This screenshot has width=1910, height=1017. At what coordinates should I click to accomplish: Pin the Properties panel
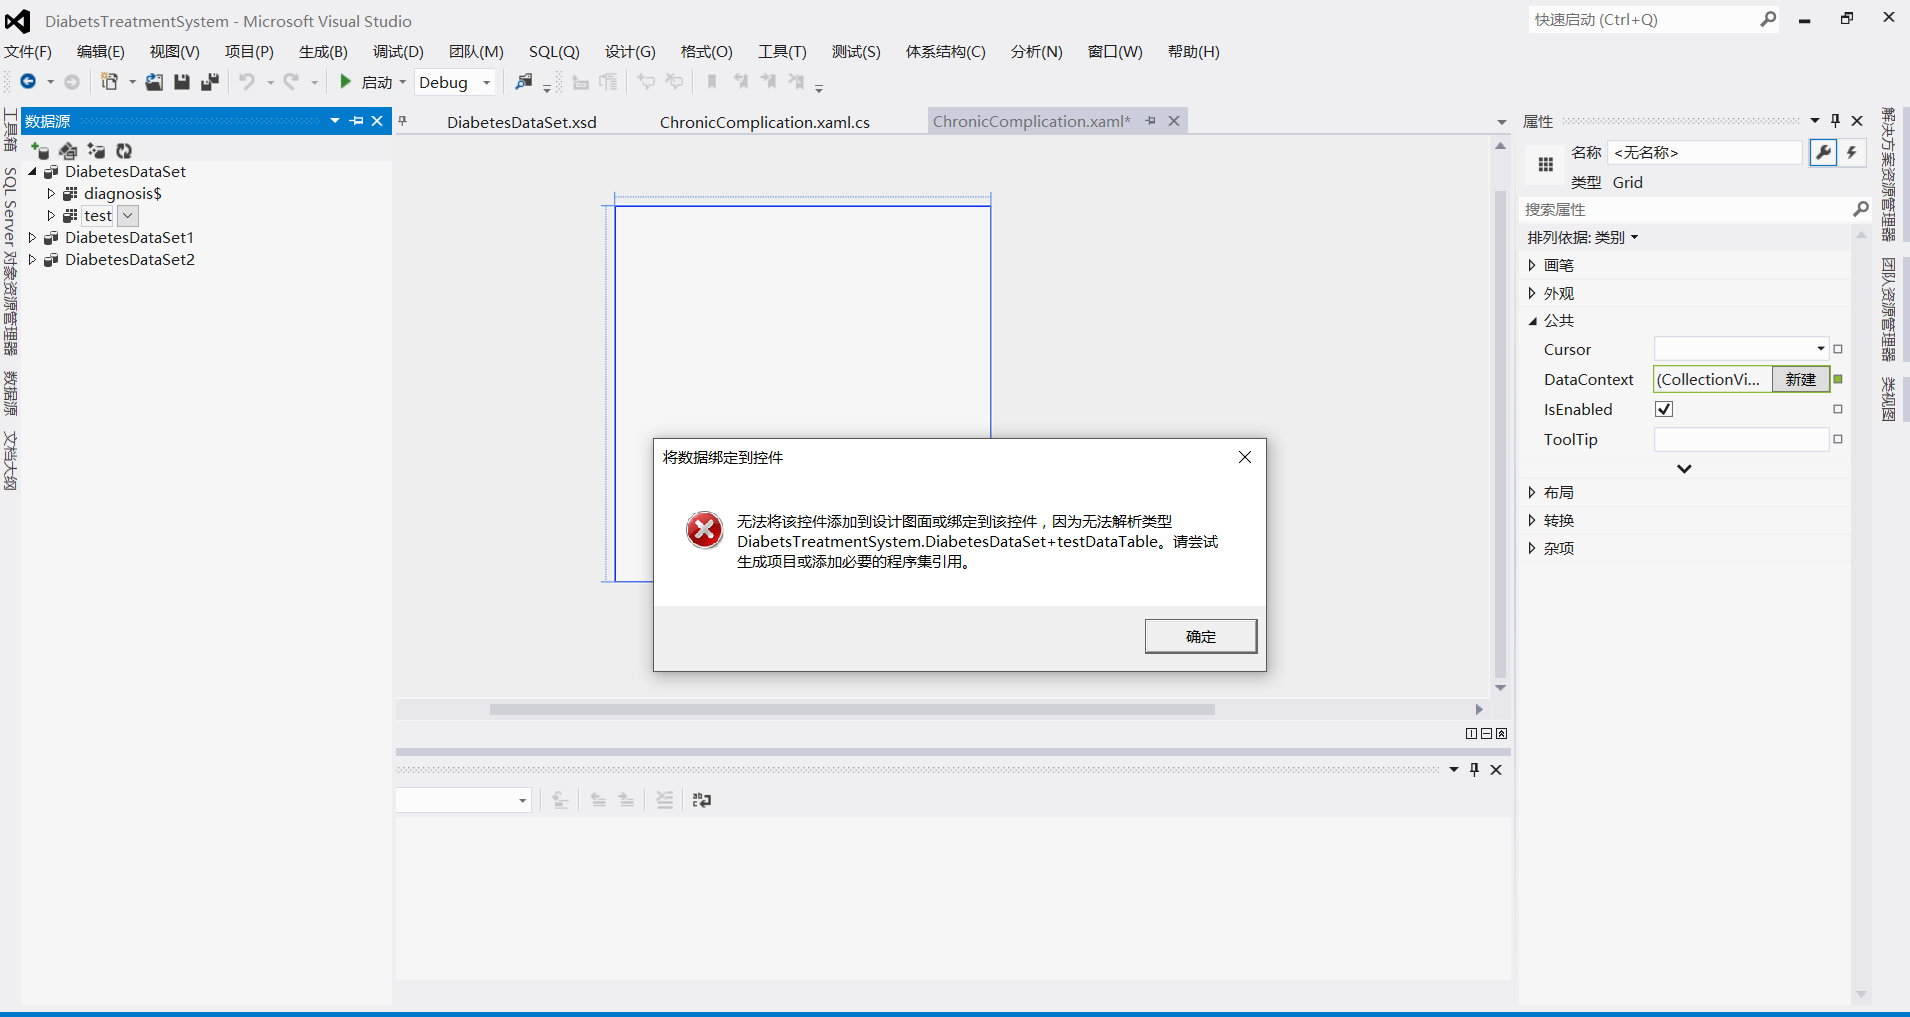pos(1835,121)
